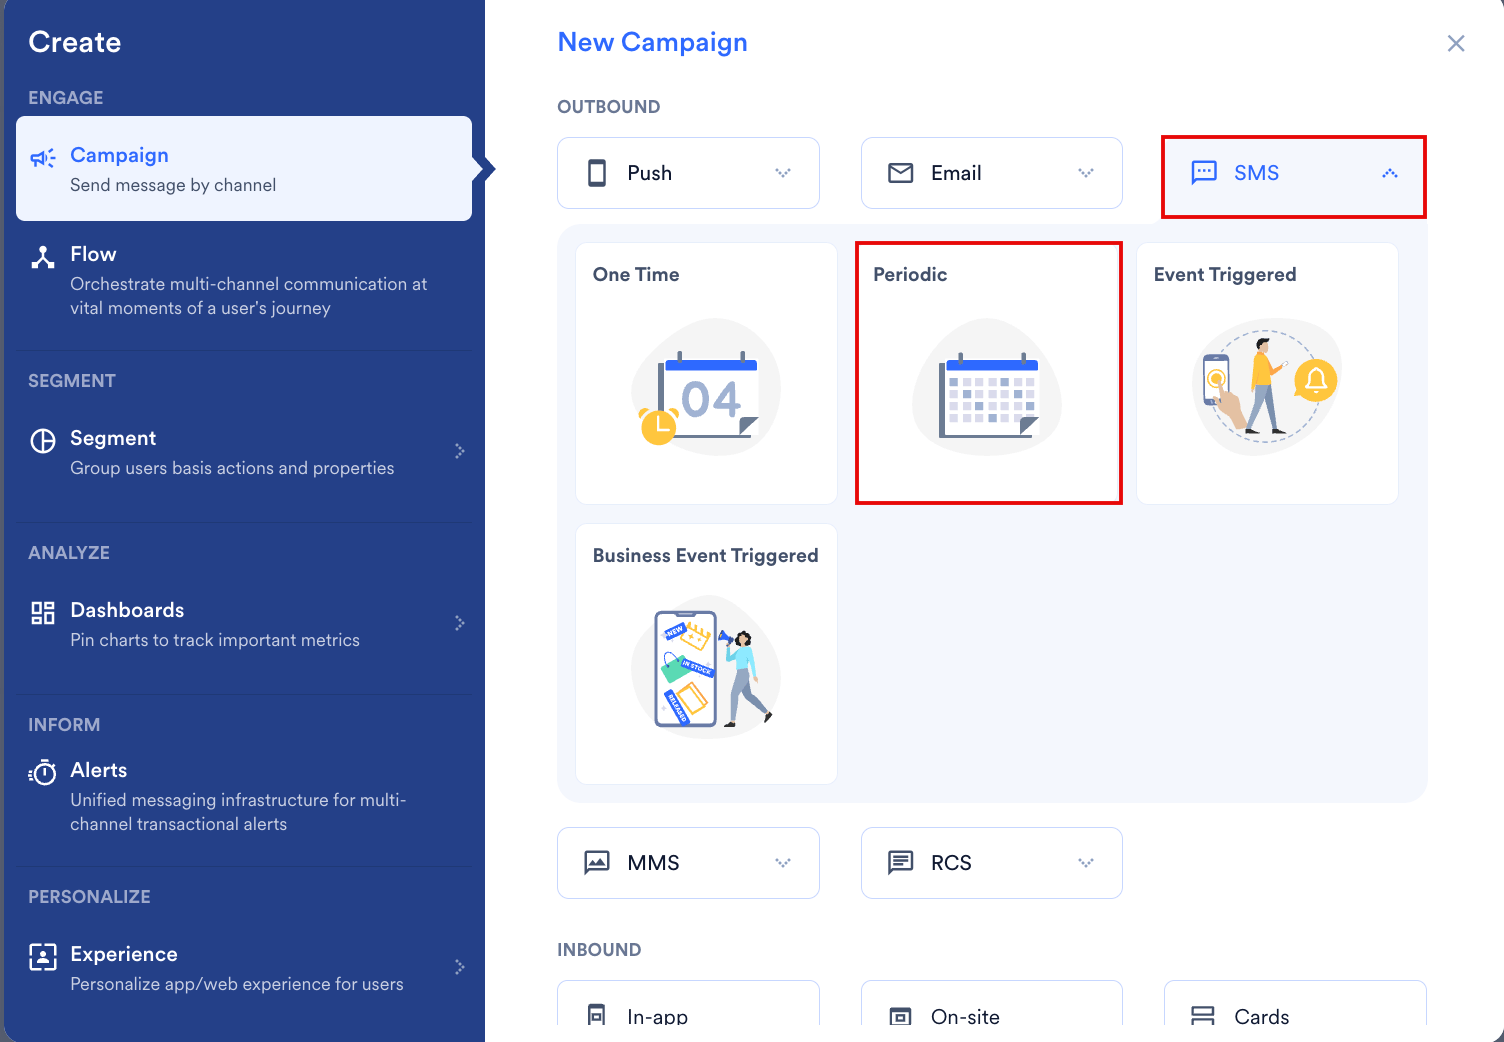Screen dimensions: 1504x1042
Task: Select Flow in the Create menu
Action: (x=244, y=281)
